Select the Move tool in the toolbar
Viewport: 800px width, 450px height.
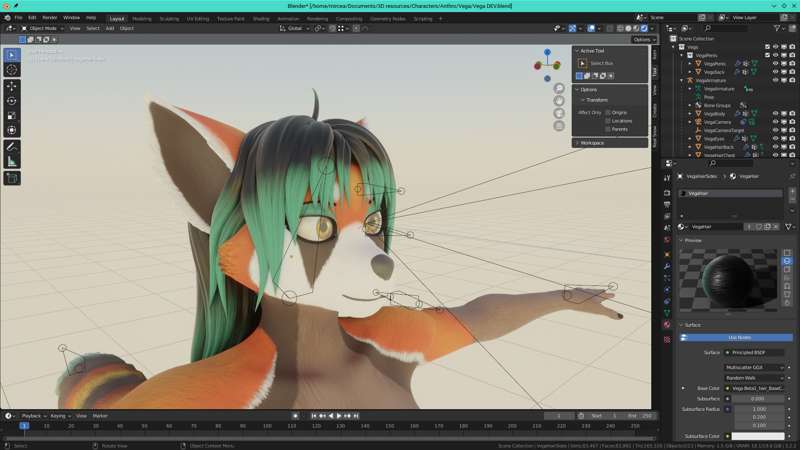coord(12,85)
